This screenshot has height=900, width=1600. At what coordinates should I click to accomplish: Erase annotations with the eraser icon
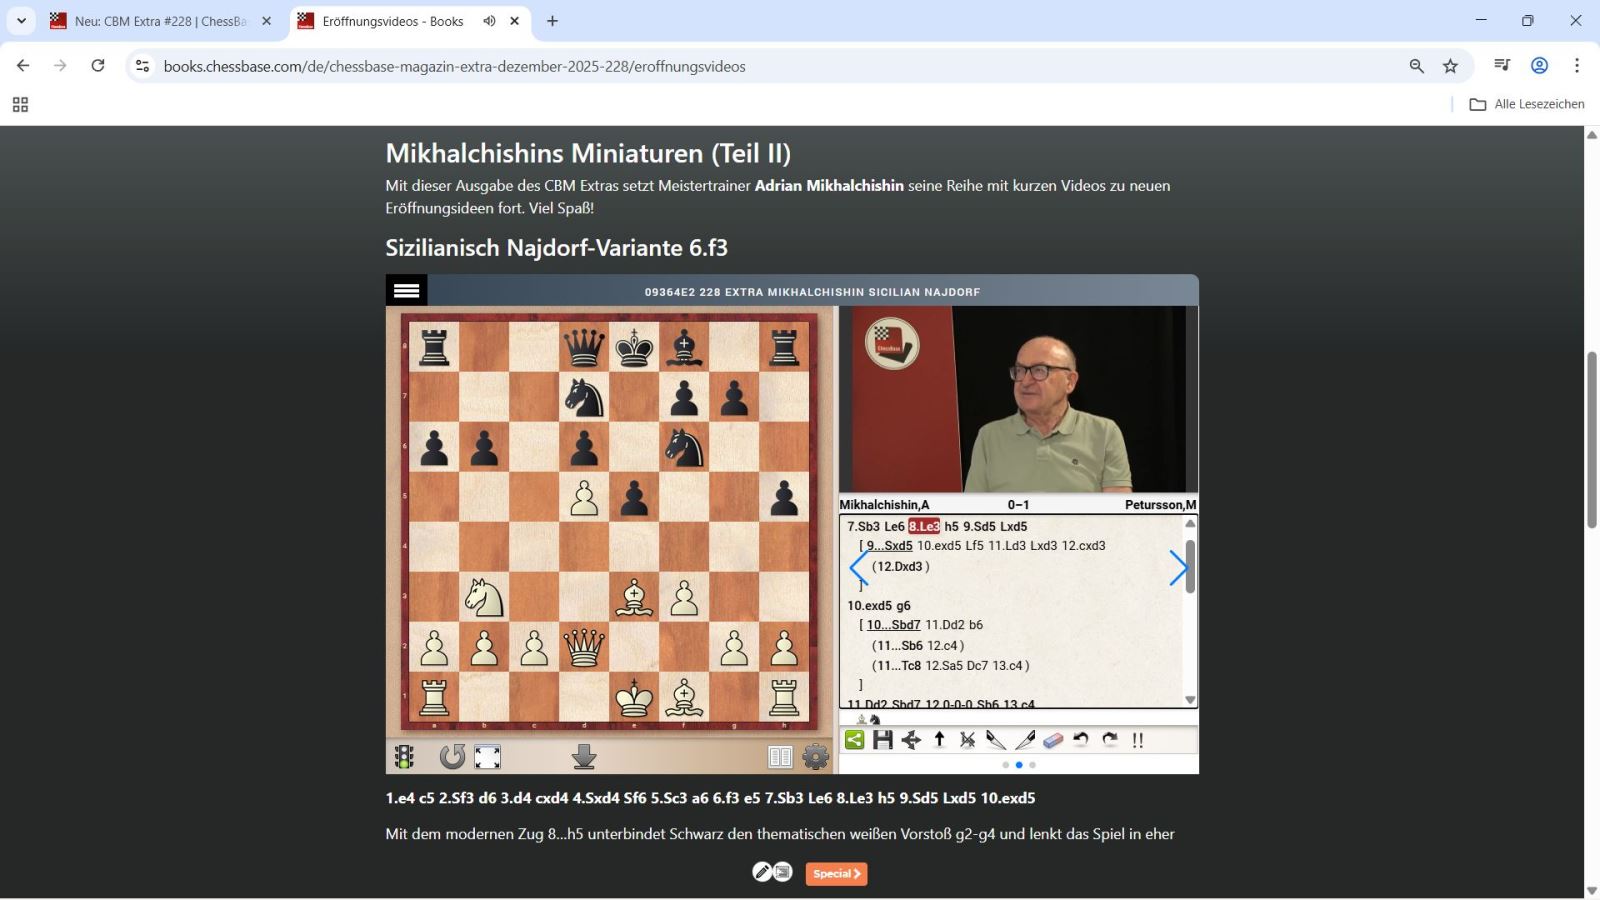pyautogui.click(x=1053, y=740)
